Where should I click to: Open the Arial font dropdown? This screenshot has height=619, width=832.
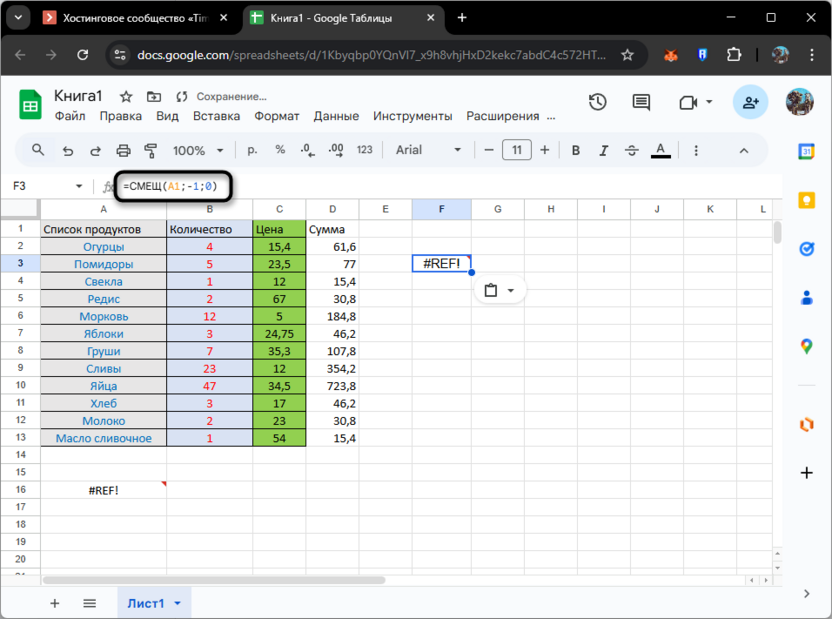[428, 150]
